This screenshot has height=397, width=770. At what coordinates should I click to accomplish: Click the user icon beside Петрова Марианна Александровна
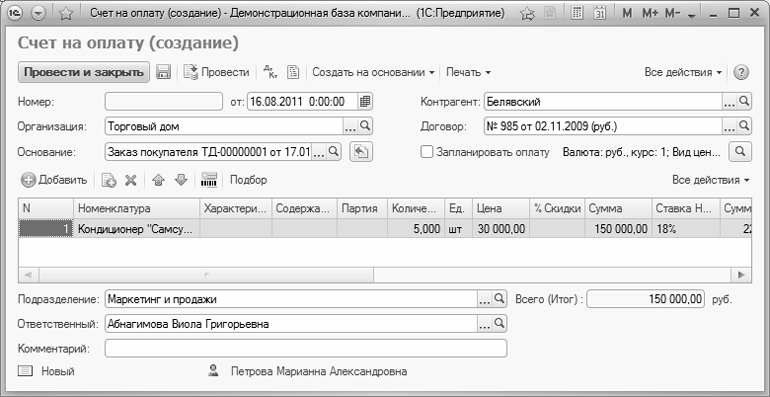tap(213, 370)
